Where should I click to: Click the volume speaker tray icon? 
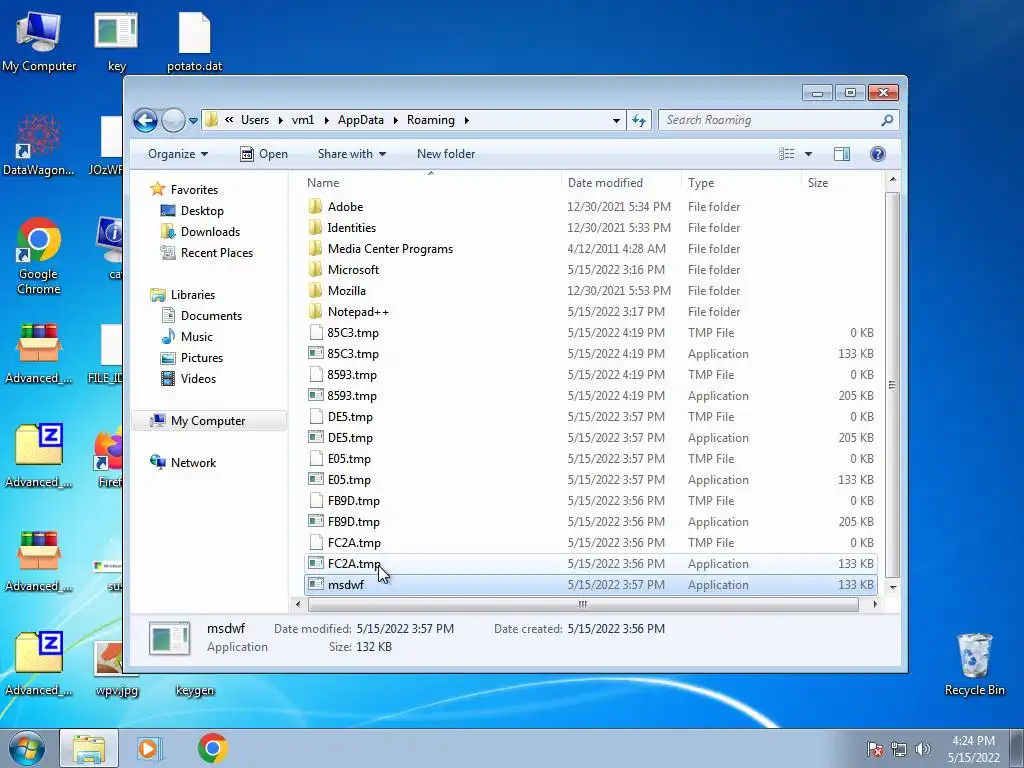tap(923, 749)
